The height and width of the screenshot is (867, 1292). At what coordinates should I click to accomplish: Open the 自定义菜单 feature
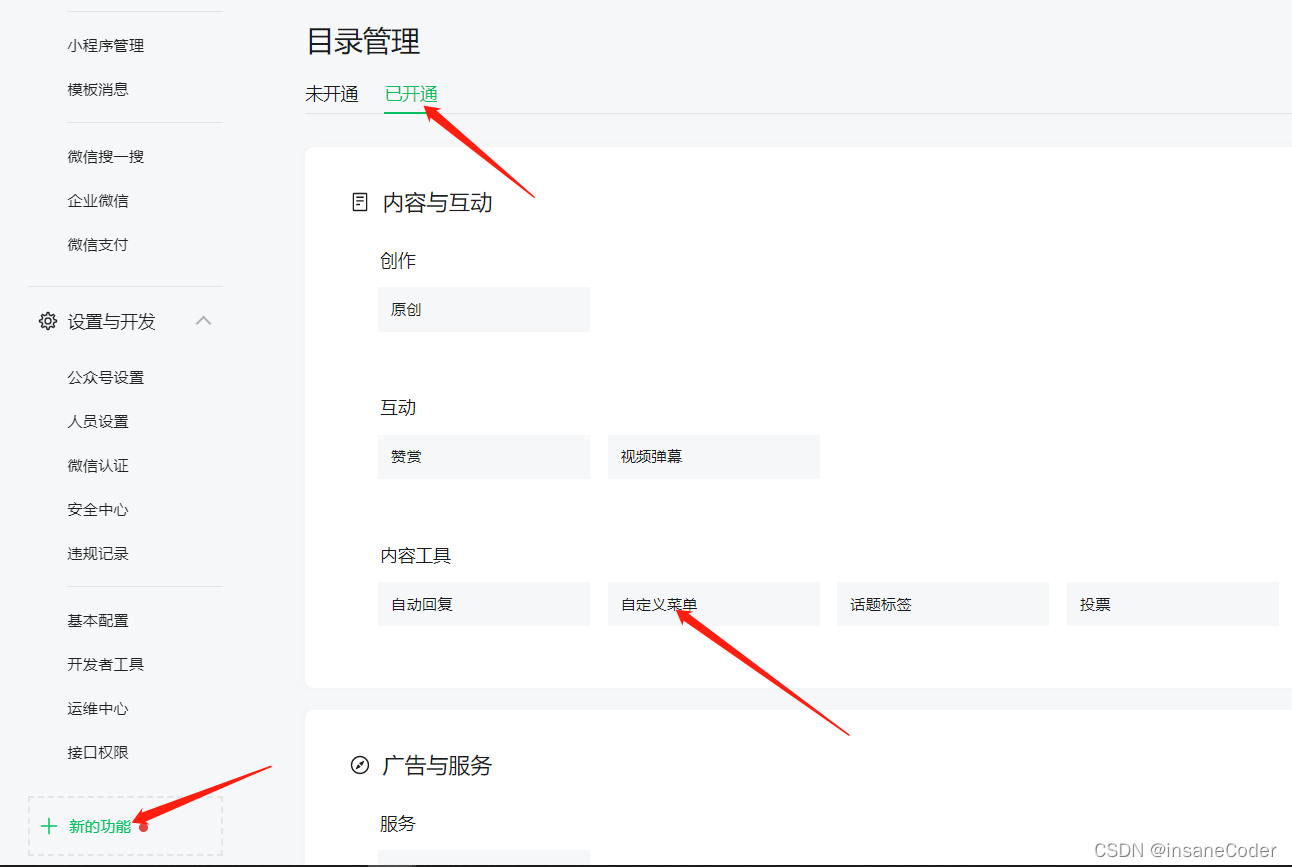pos(713,603)
